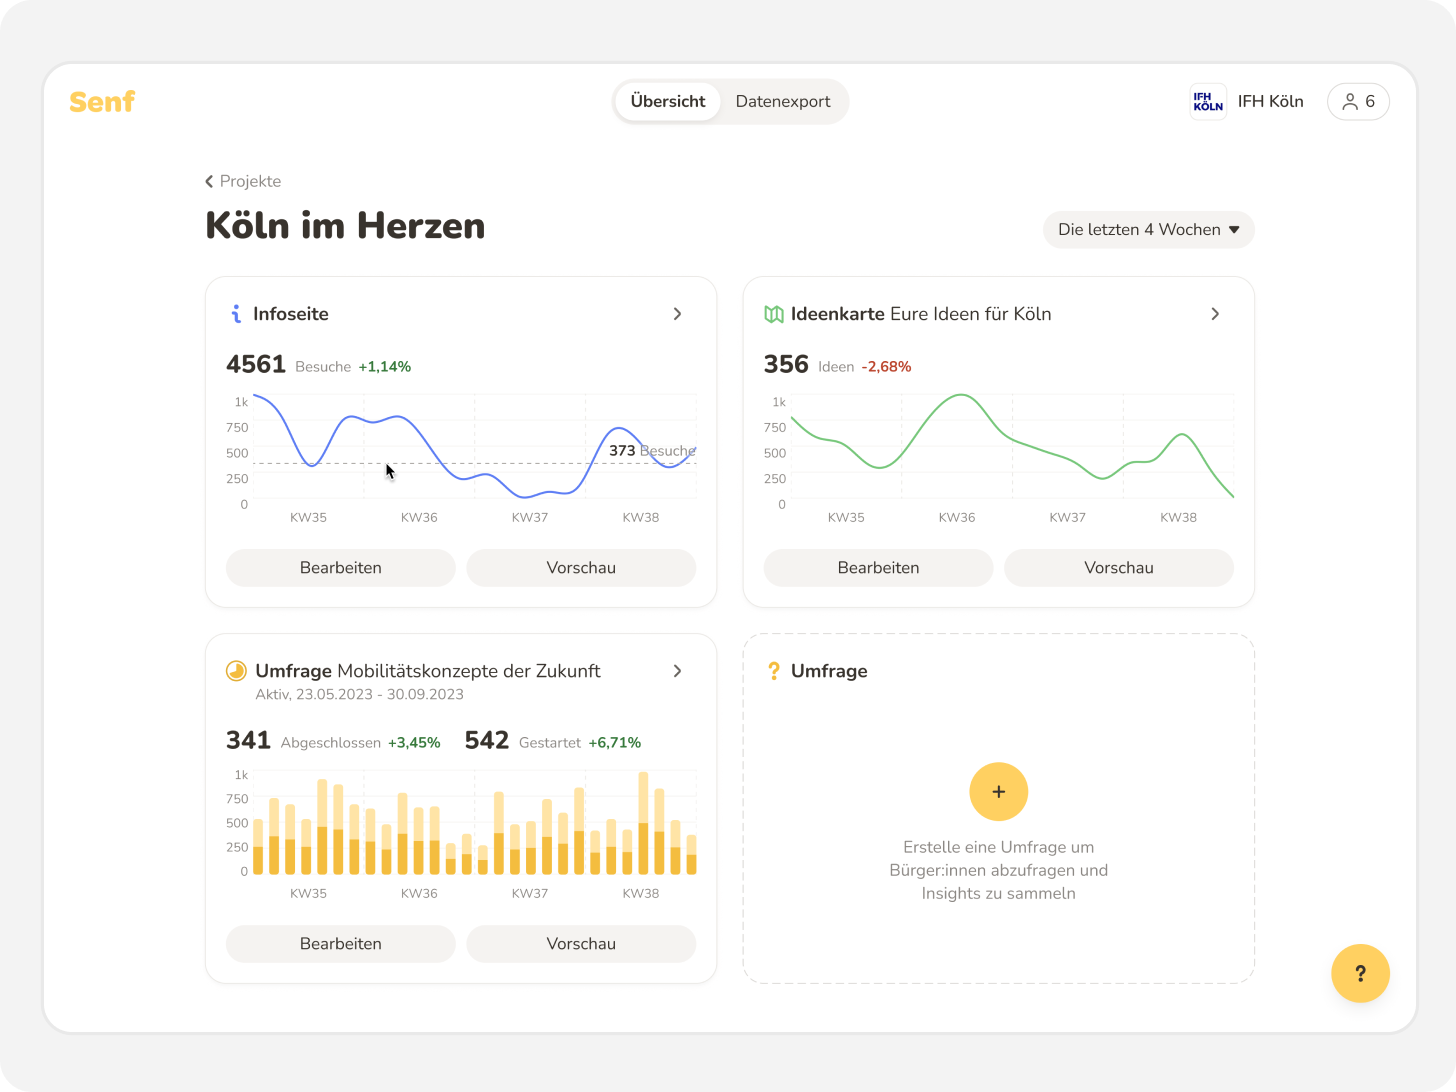Switch to the Datenexport tab
This screenshot has height=1092, width=1456.
coord(783,101)
